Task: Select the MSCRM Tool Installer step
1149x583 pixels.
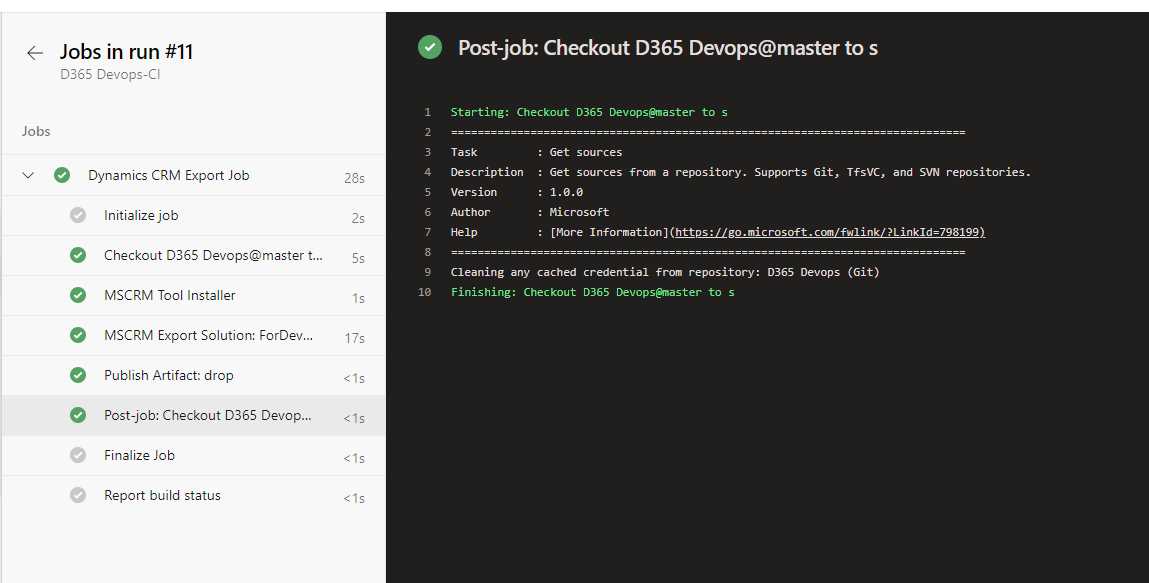Action: point(193,295)
